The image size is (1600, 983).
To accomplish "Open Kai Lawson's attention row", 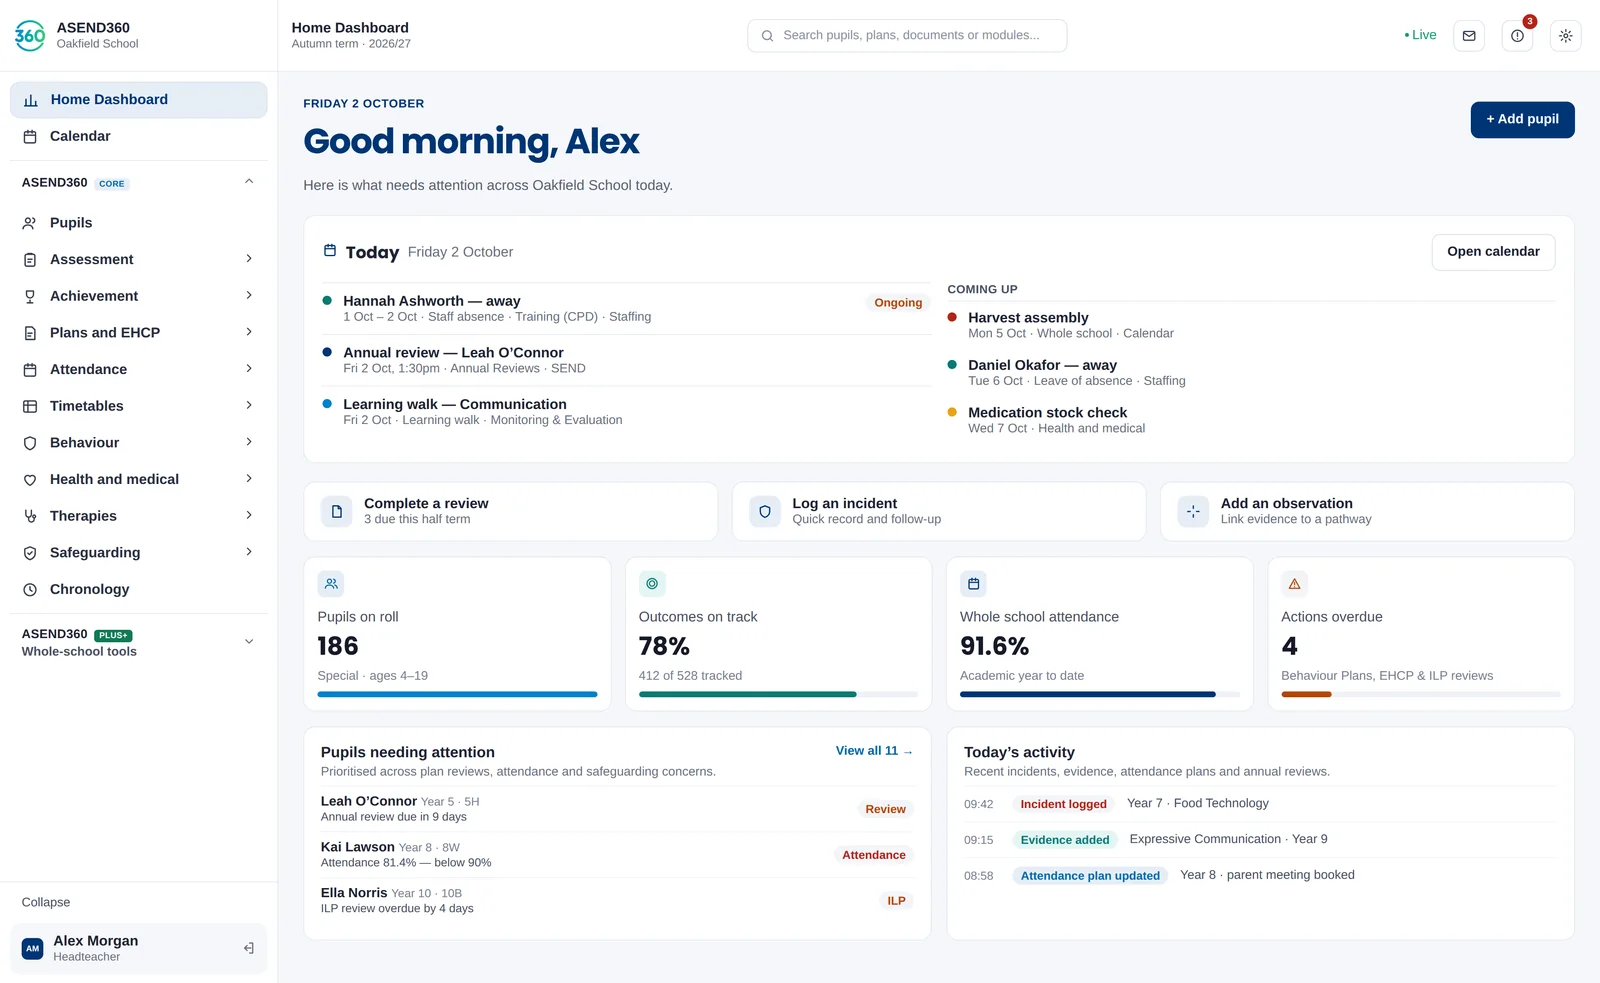I will 617,855.
